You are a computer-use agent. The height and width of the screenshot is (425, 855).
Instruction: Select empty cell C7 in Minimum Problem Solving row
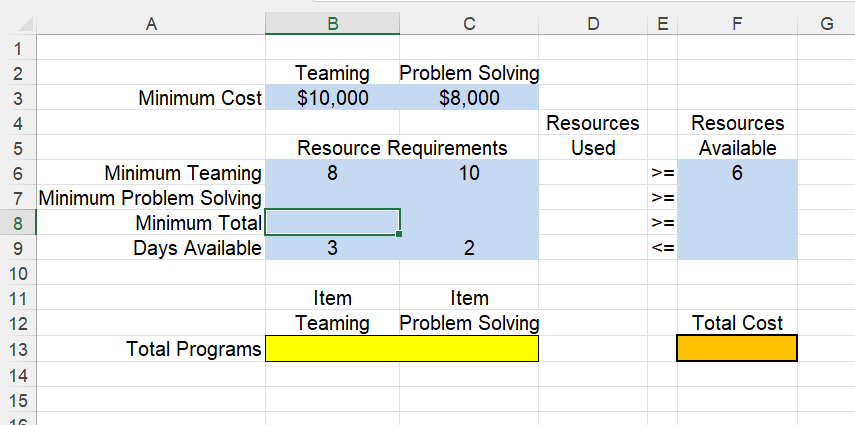469,198
